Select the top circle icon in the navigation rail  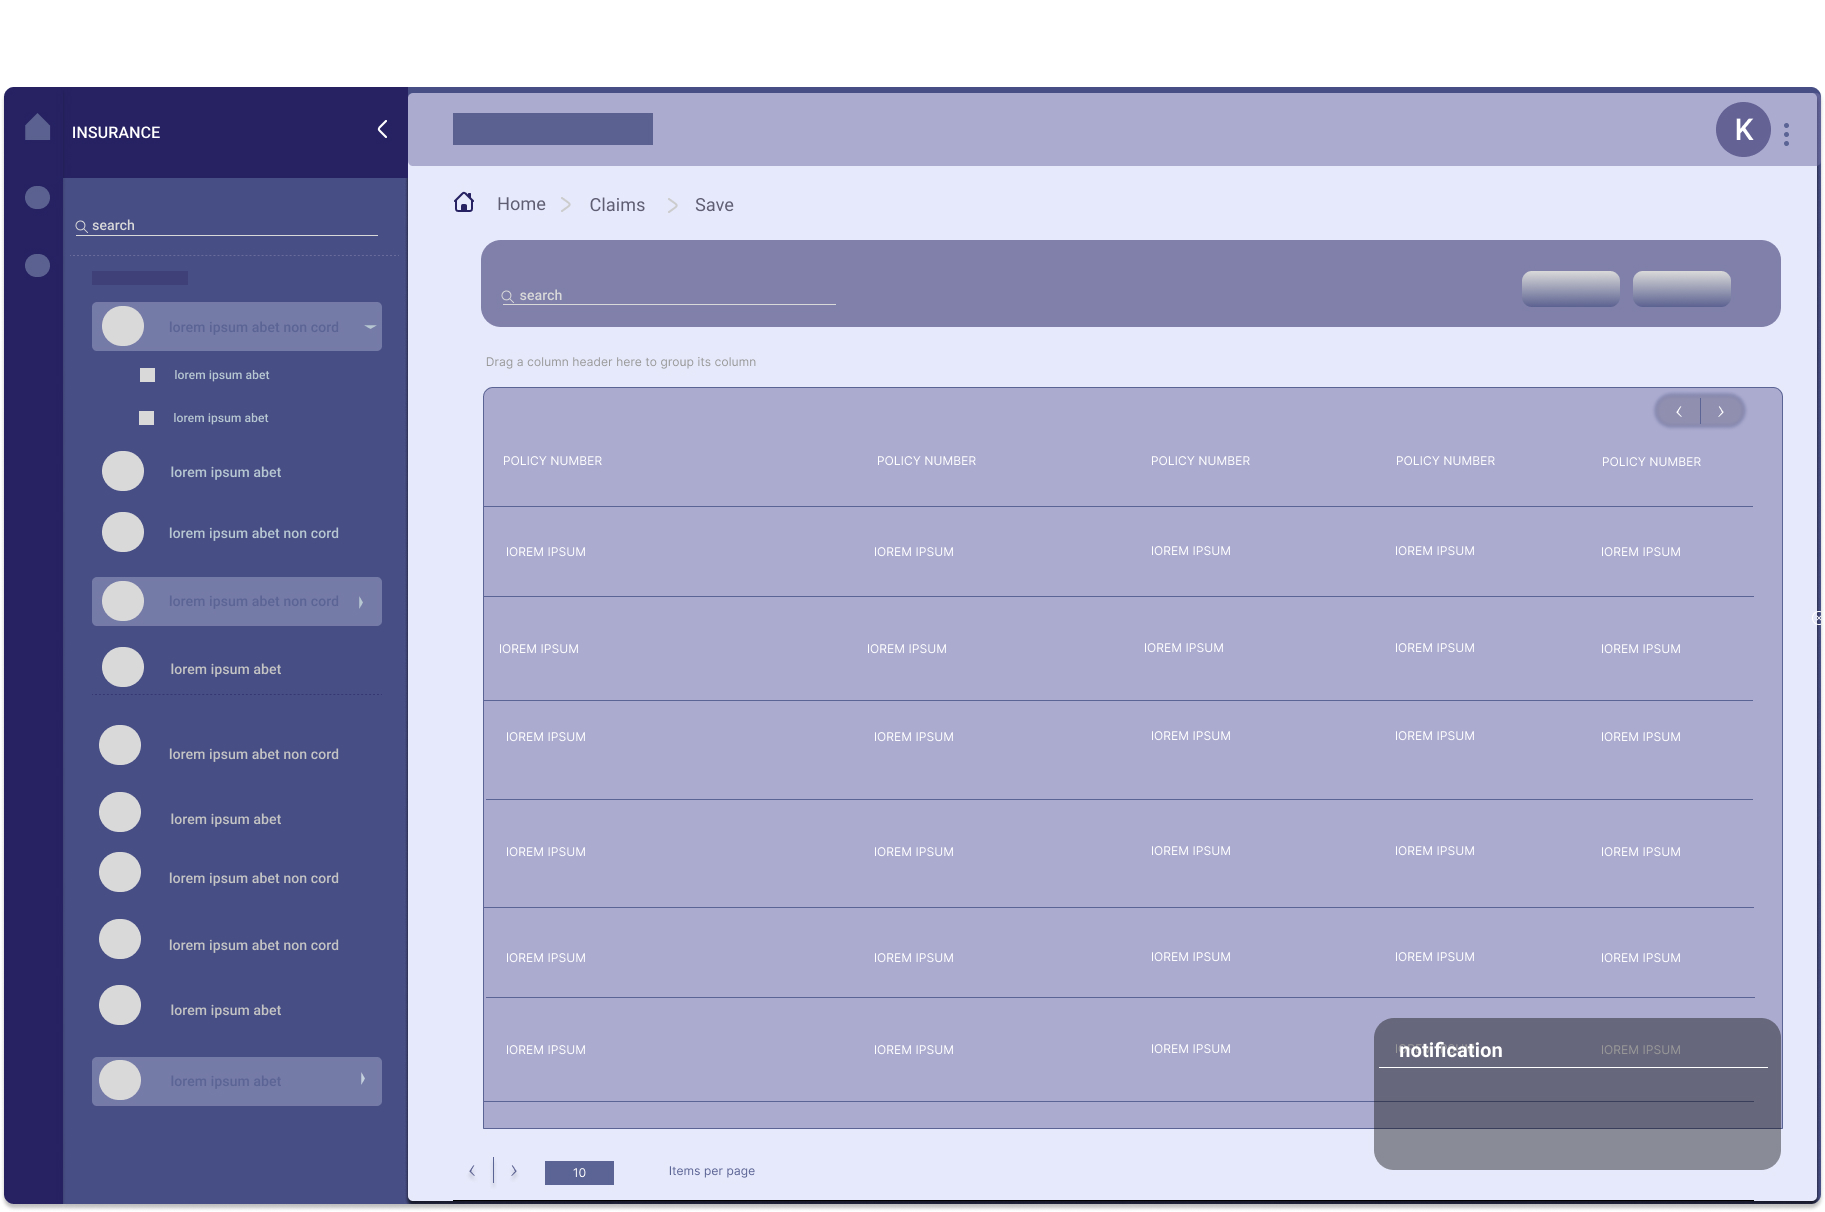coord(37,197)
